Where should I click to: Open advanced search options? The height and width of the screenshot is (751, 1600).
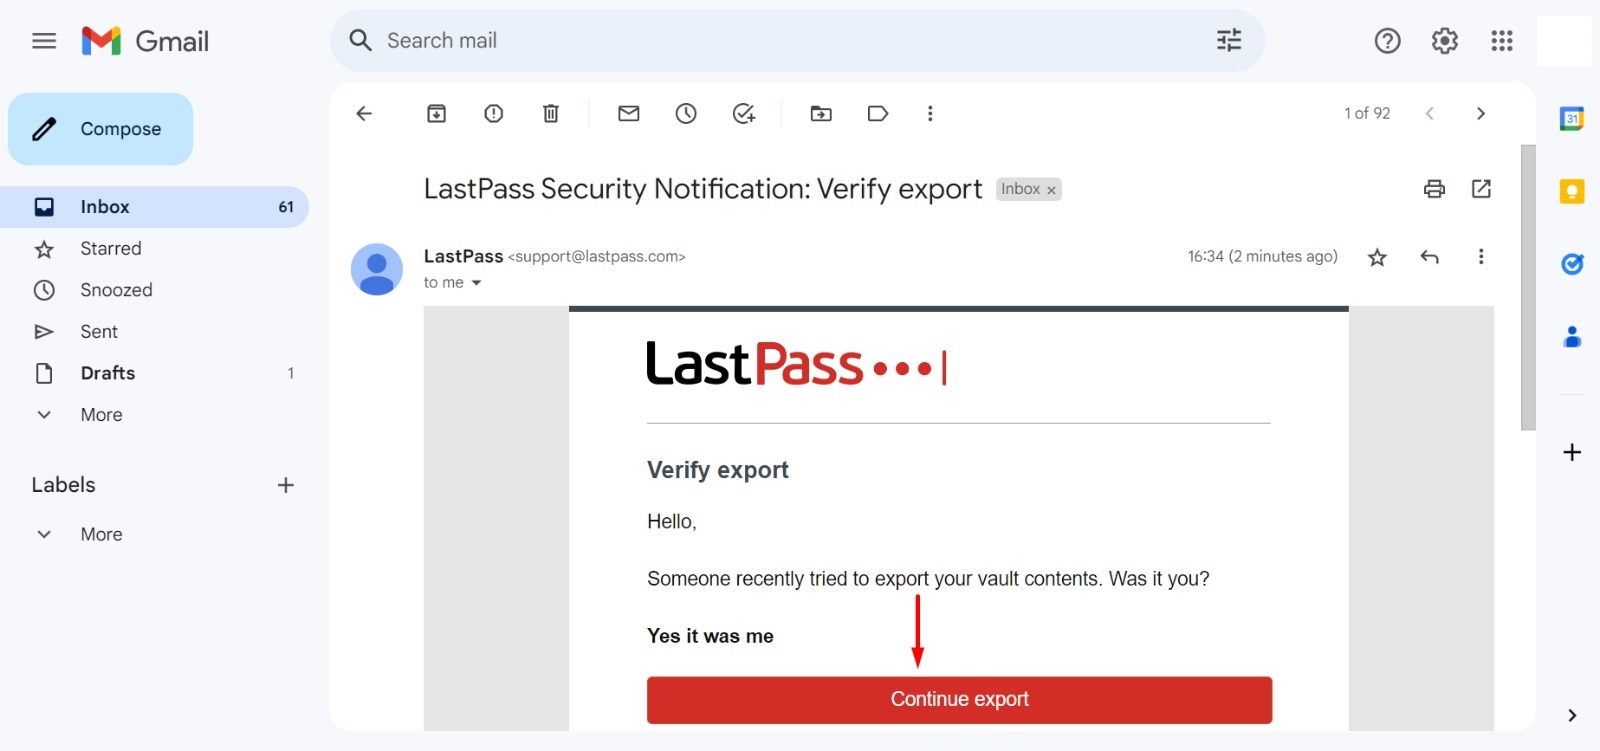(x=1228, y=40)
